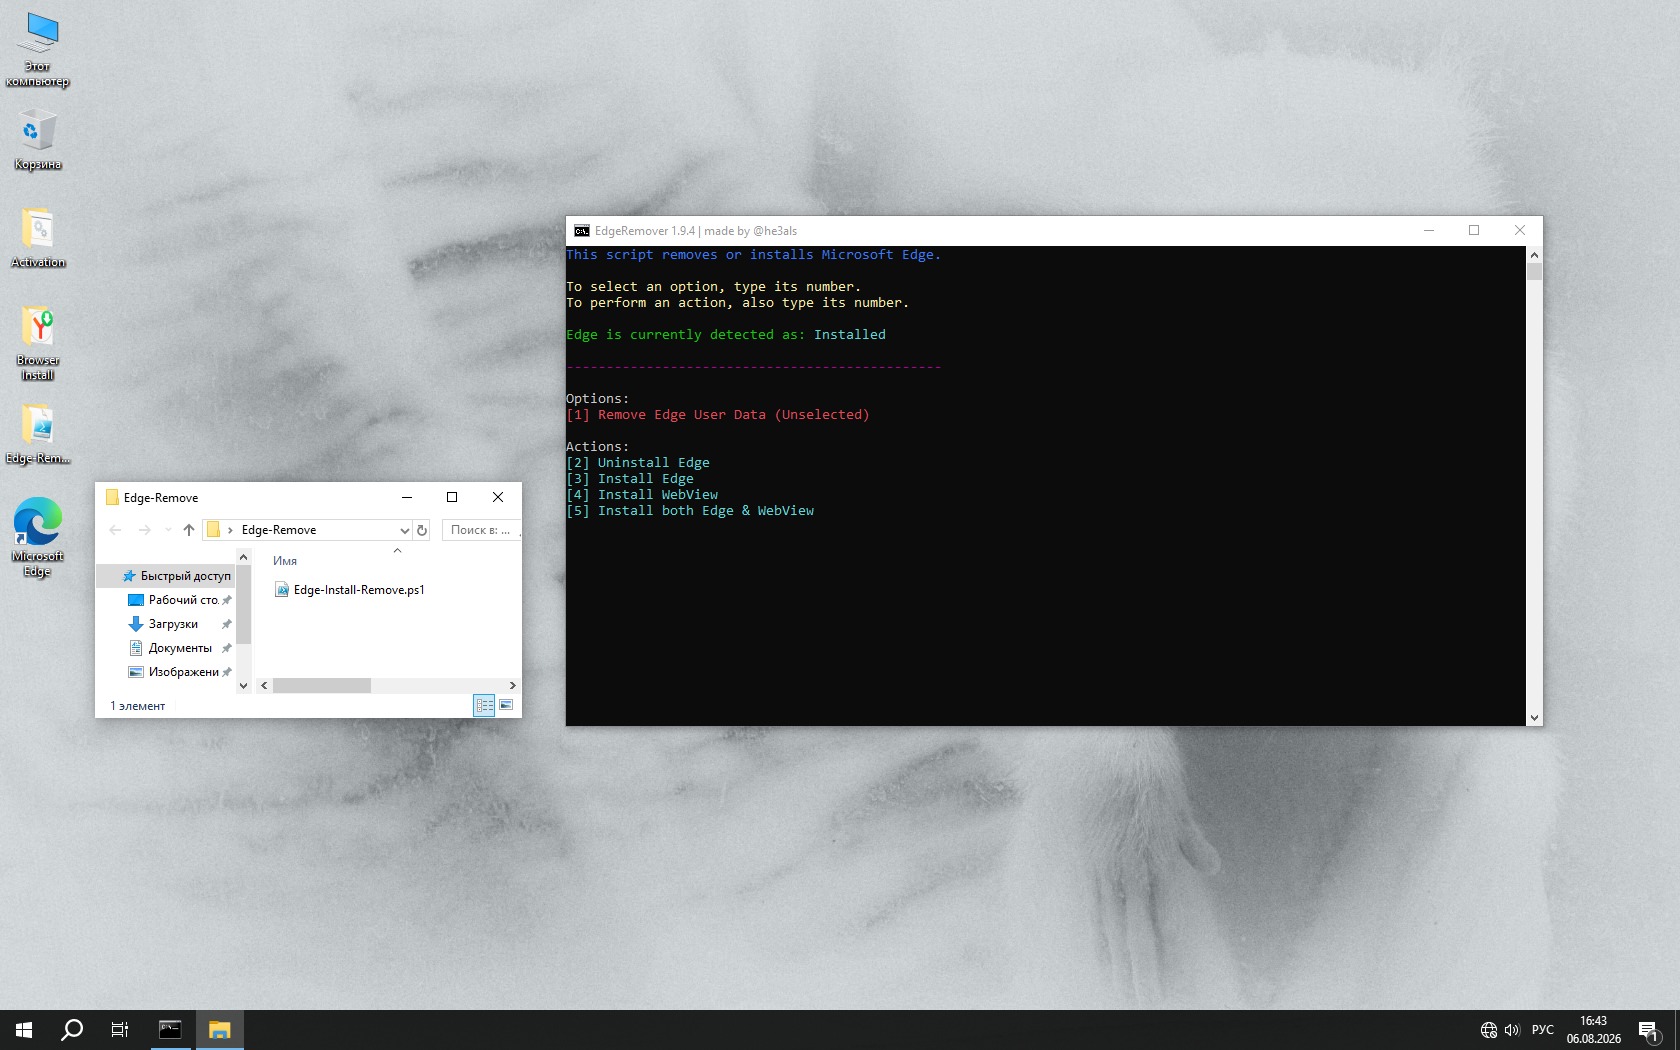Click the Remove Edge User Data option line
Screen dimensions: 1680x1050
(718, 415)
